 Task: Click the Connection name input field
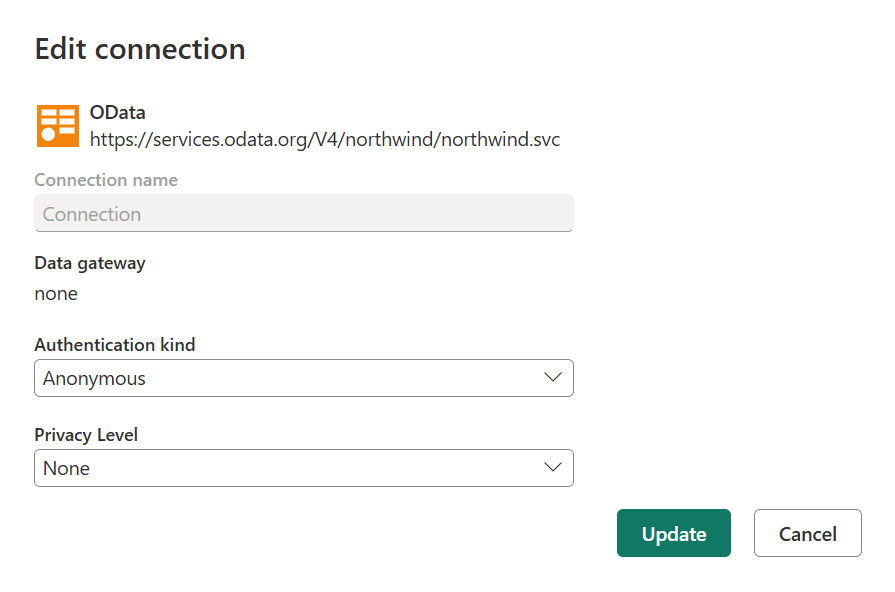coord(304,213)
